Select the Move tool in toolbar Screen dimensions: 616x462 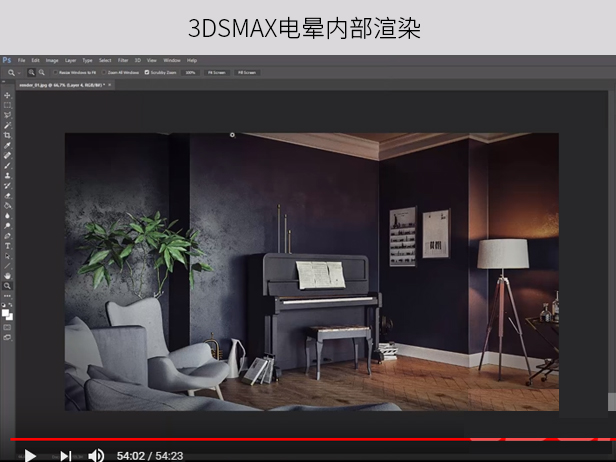(7, 96)
